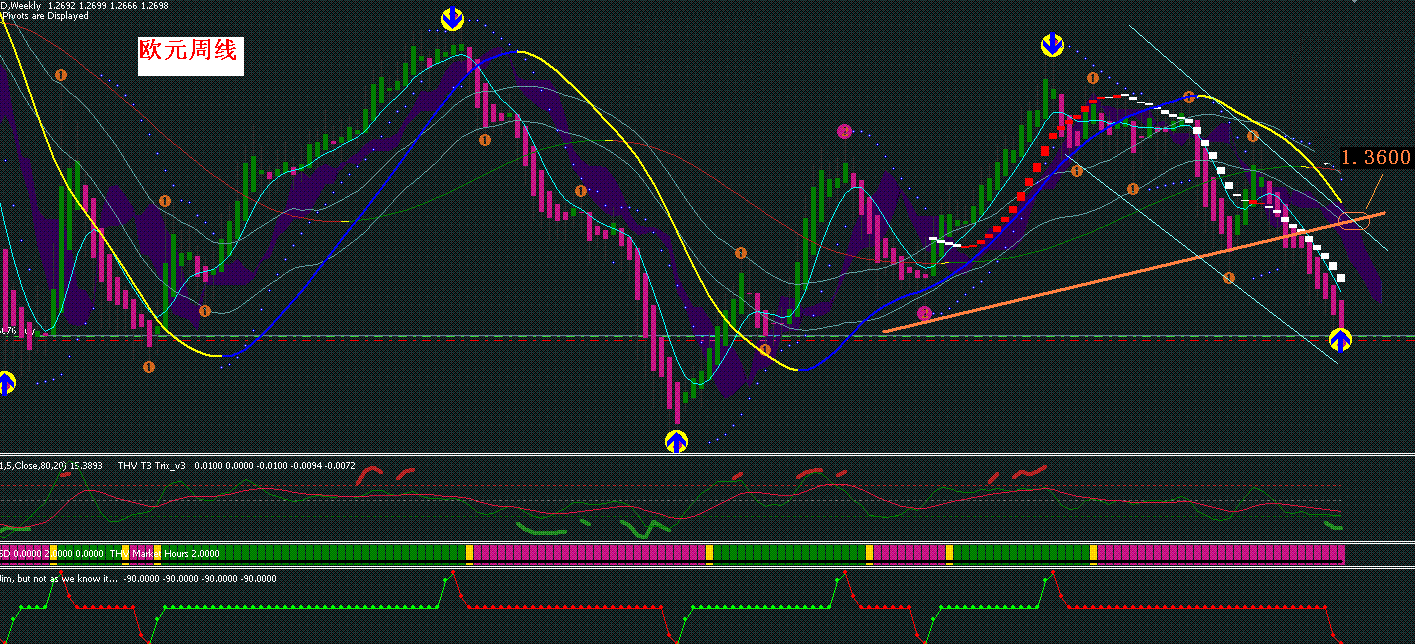This screenshot has width=1415, height=644.
Task: Click the blue down-arrow above the second price peak
Action: 1052,45
